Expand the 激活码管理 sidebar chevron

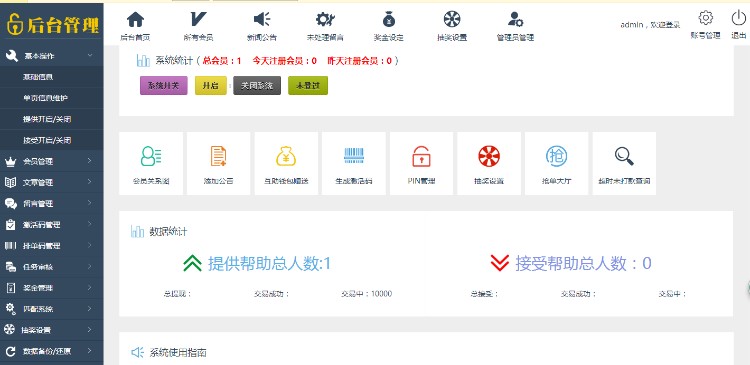click(x=89, y=224)
